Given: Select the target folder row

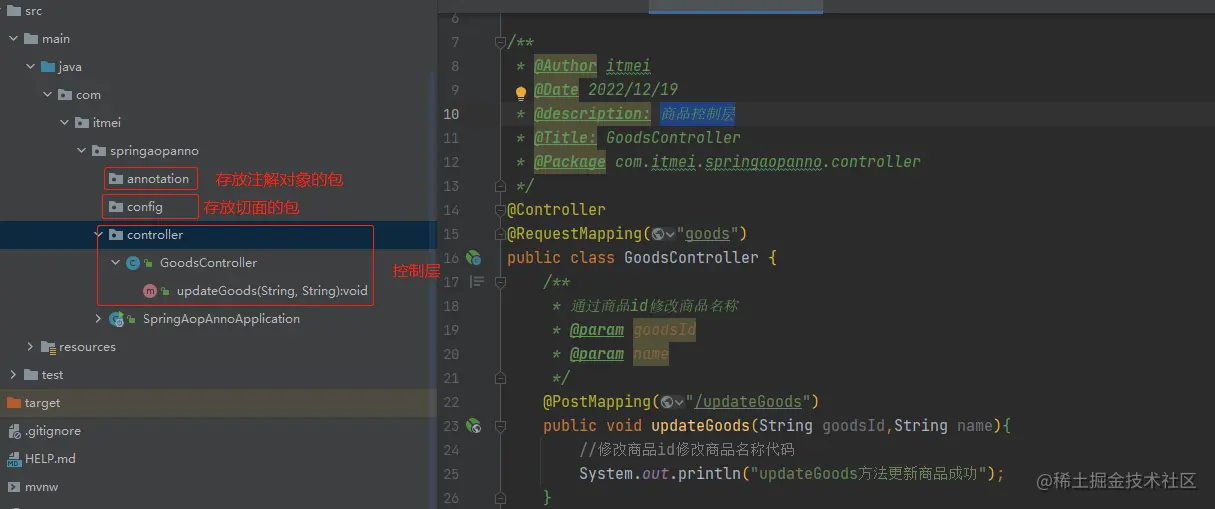Looking at the screenshot, I should click(x=218, y=403).
